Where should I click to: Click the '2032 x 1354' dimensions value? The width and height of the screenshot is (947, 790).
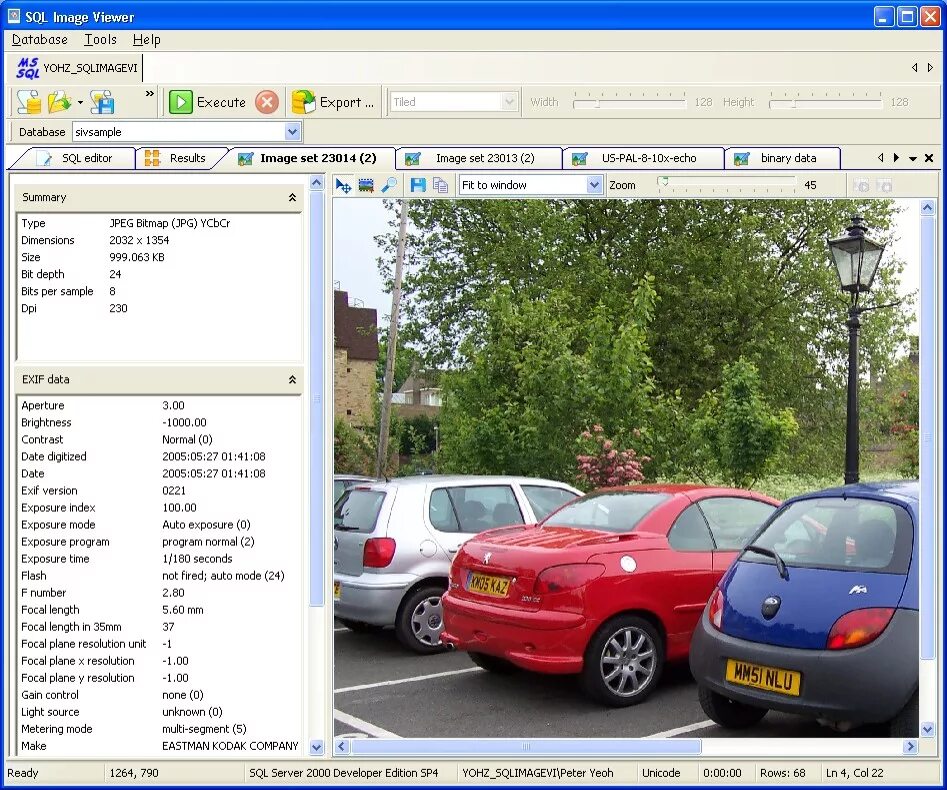(139, 240)
